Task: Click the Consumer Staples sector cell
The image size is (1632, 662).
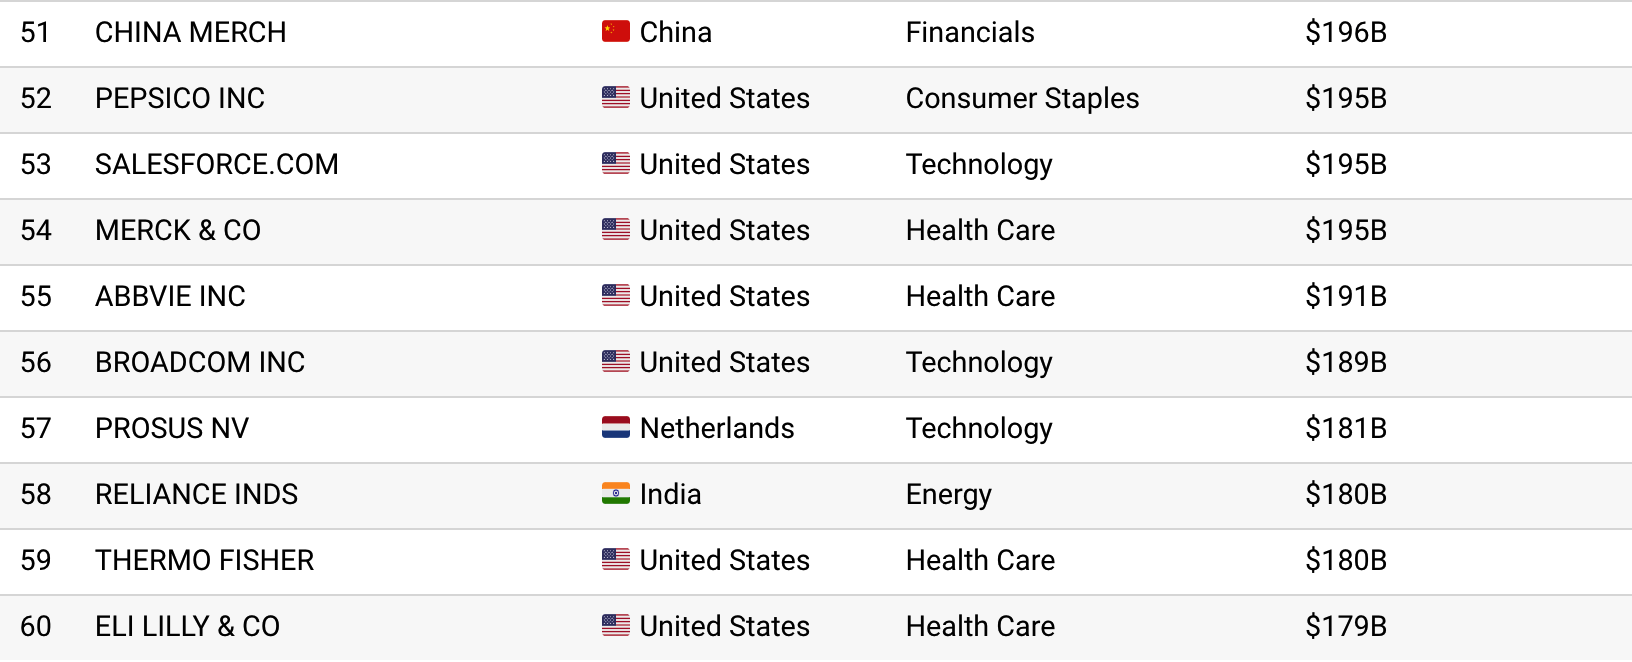Action: pyautogui.click(x=1022, y=98)
